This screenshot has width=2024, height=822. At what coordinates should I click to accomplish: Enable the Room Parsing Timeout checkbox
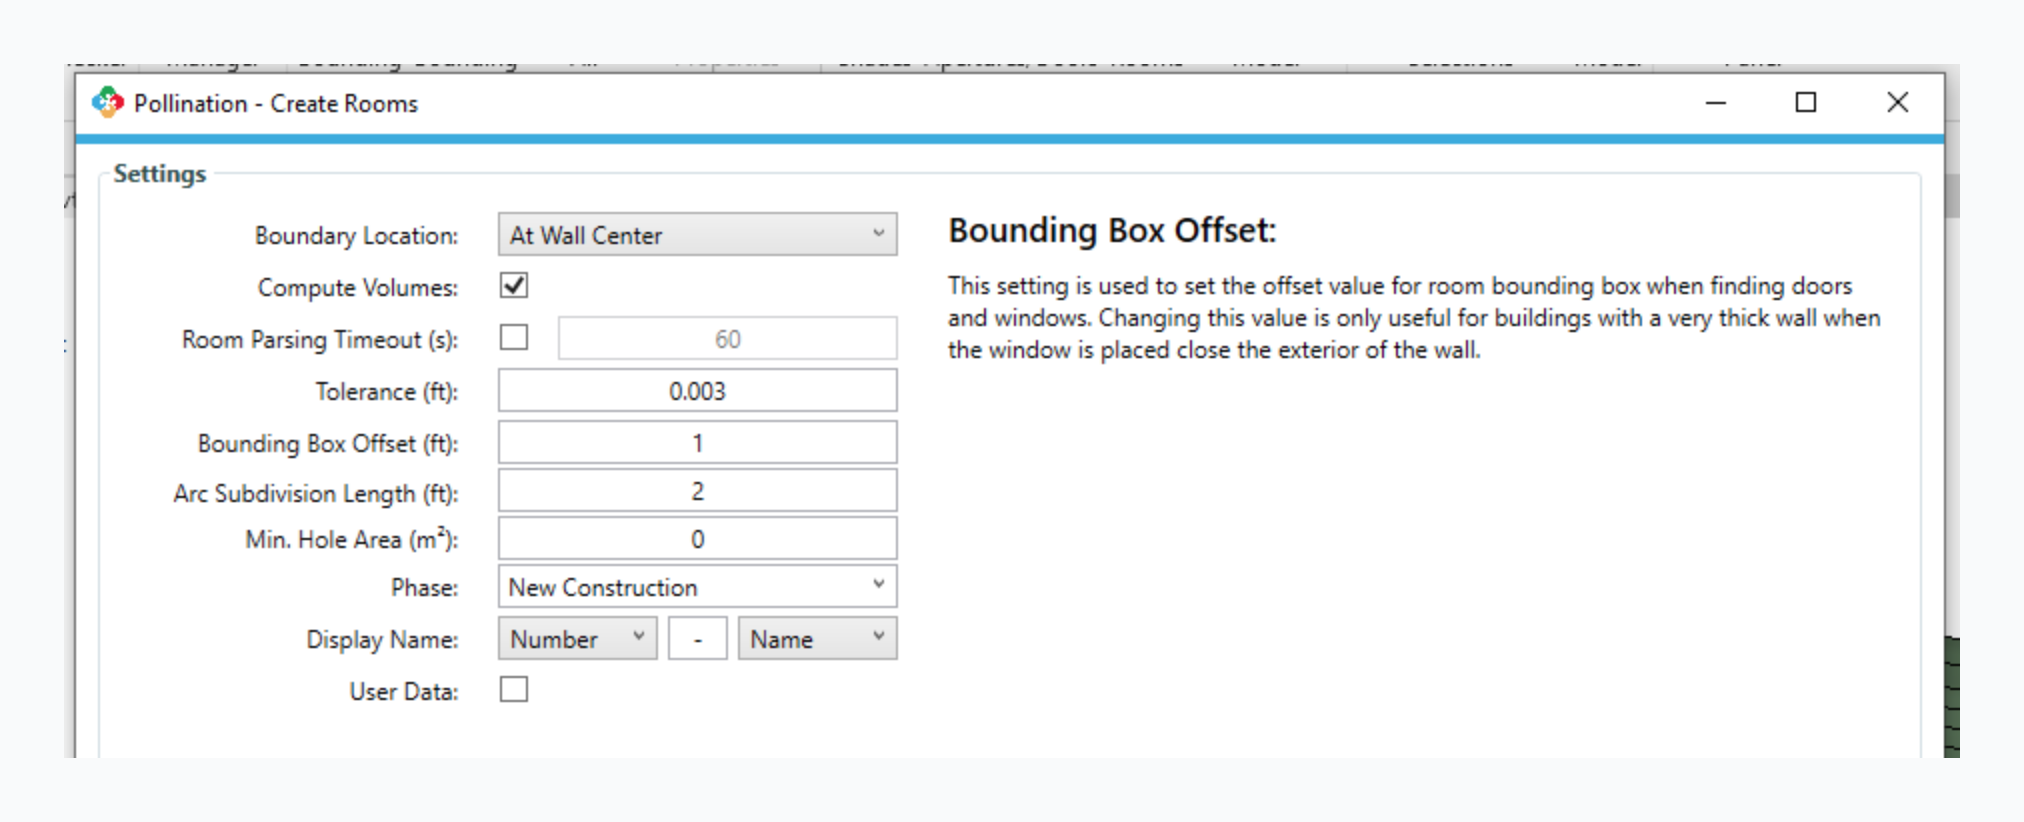(x=514, y=338)
